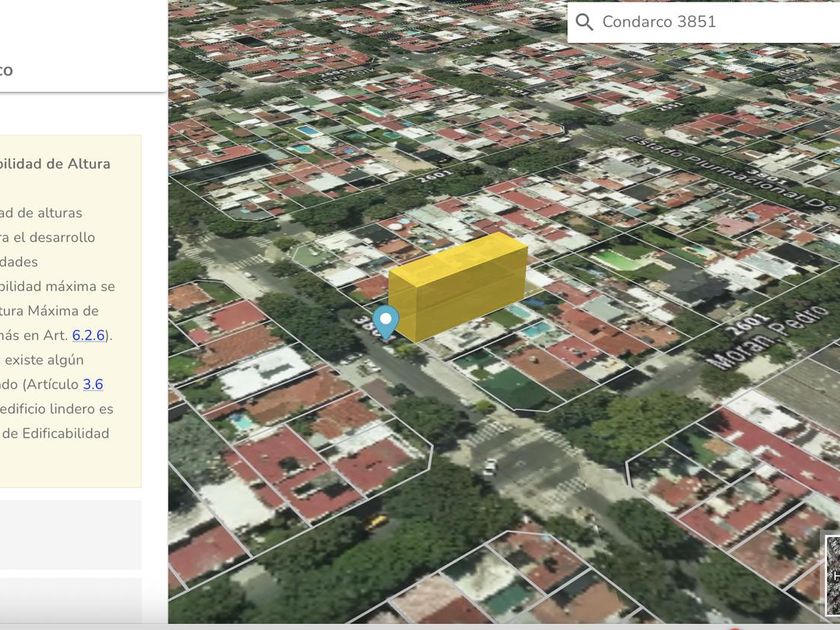Click the yellow taxi on the tree-lined street
The height and width of the screenshot is (630, 840).
[x=377, y=521]
